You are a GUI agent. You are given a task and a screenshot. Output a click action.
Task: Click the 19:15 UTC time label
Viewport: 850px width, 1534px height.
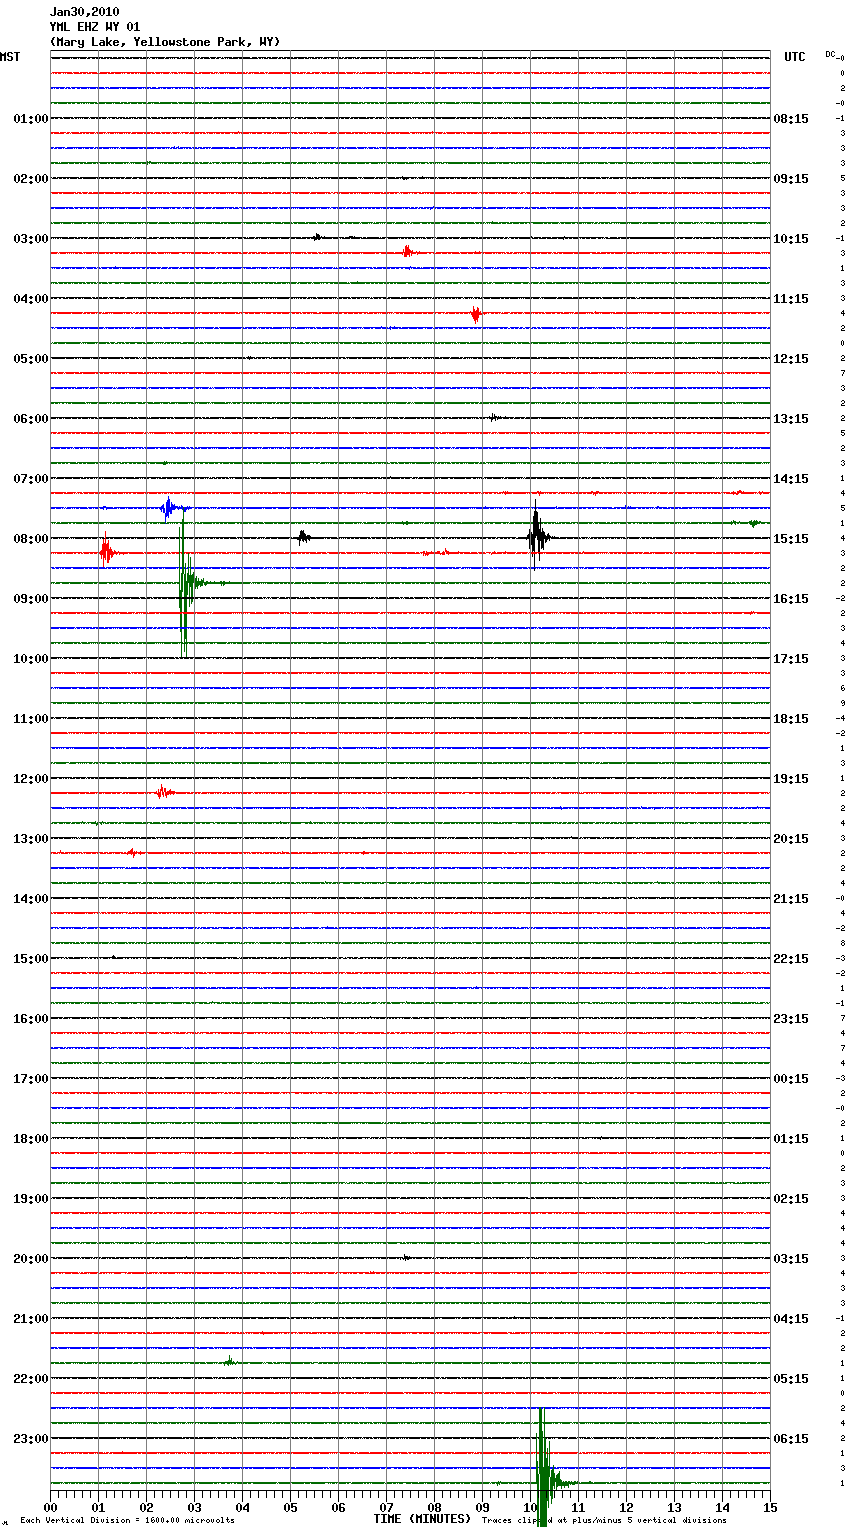791,779
